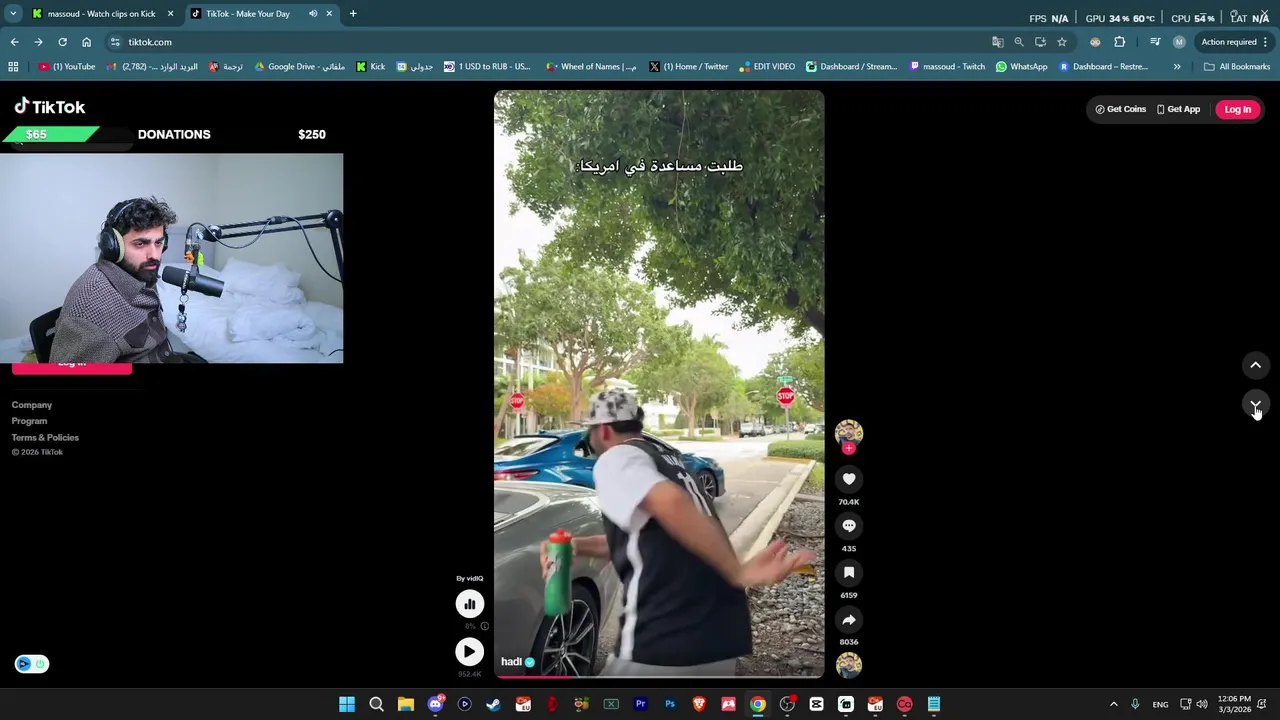Bookmark this page with the star
1280x720 pixels.
click(x=1062, y=42)
